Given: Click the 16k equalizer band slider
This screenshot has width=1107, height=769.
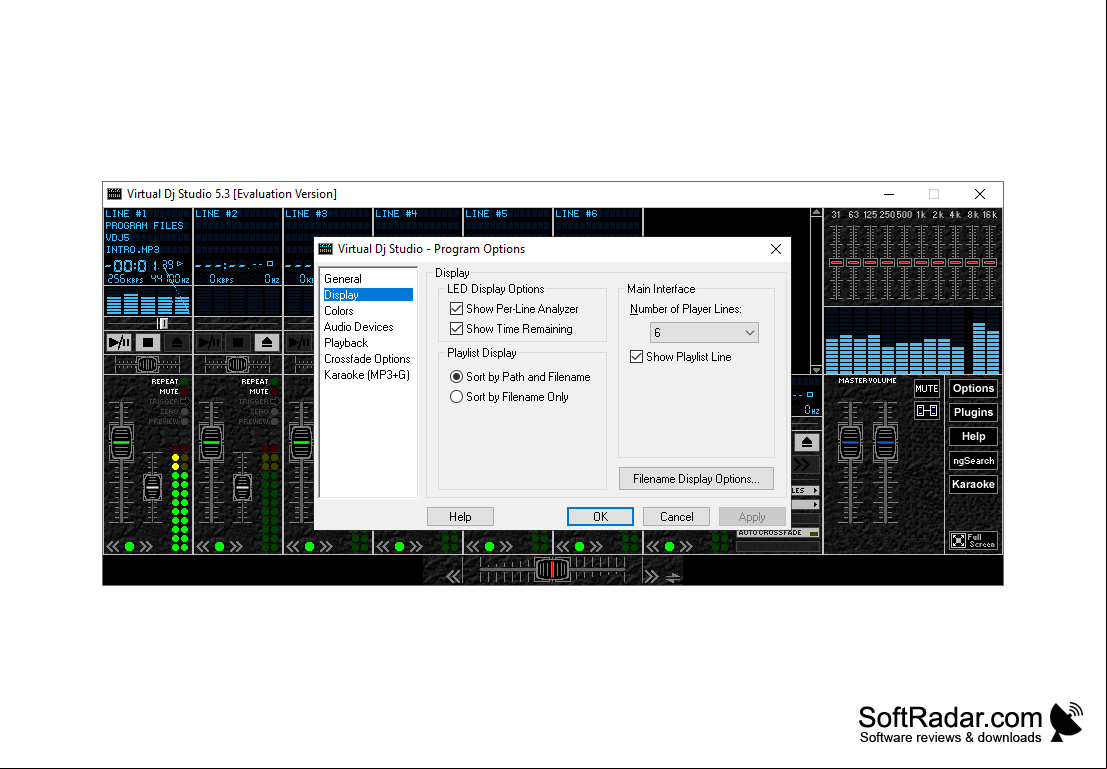Looking at the screenshot, I should [x=989, y=262].
